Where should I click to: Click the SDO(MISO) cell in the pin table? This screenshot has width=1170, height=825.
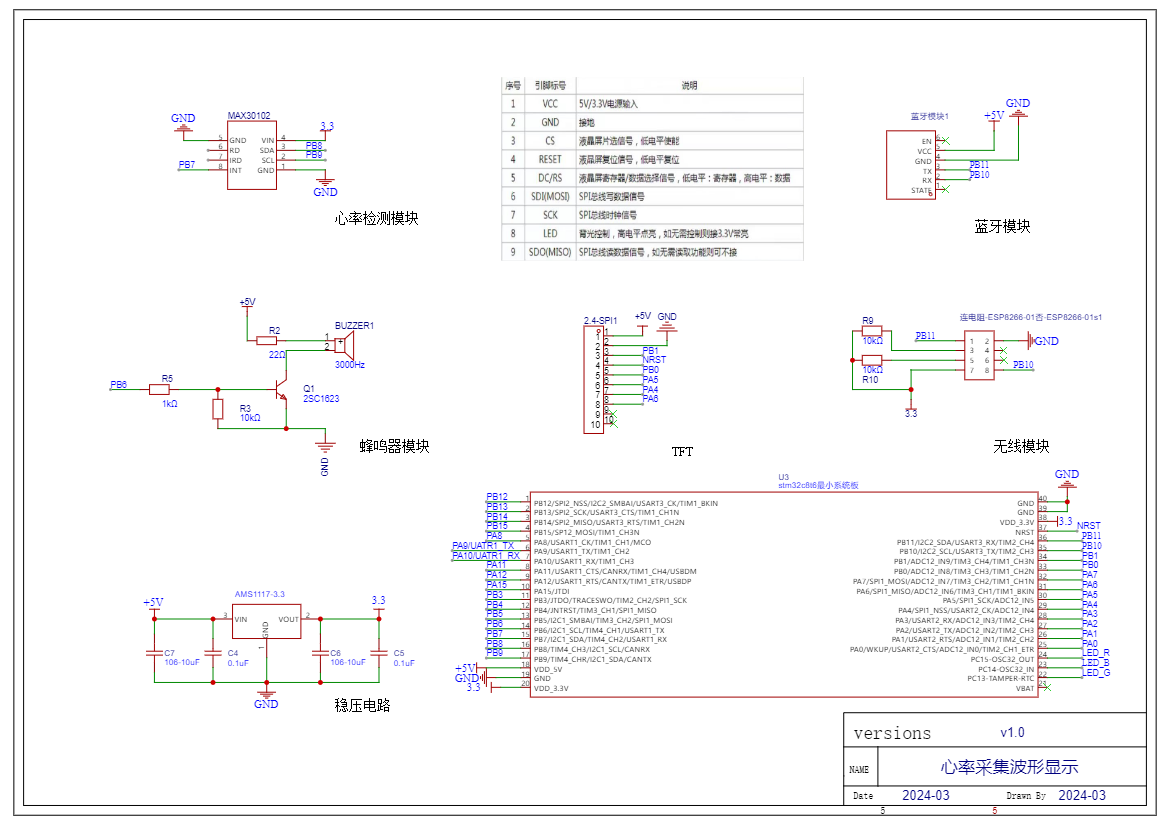[x=550, y=252]
